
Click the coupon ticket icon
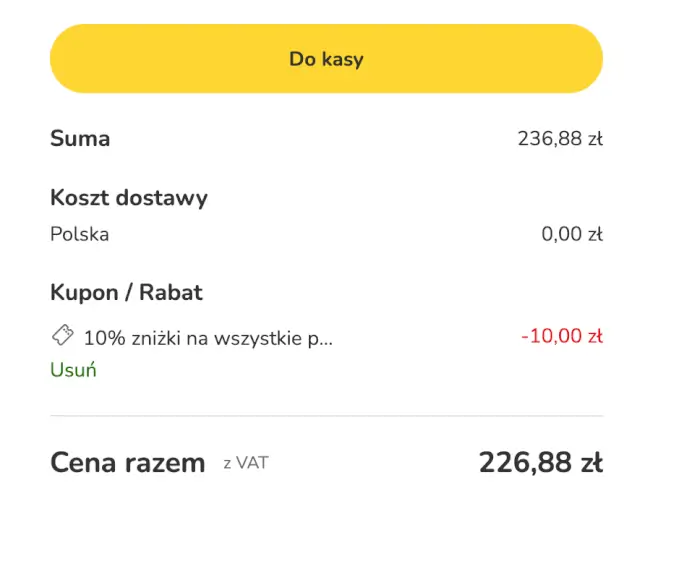[62, 336]
